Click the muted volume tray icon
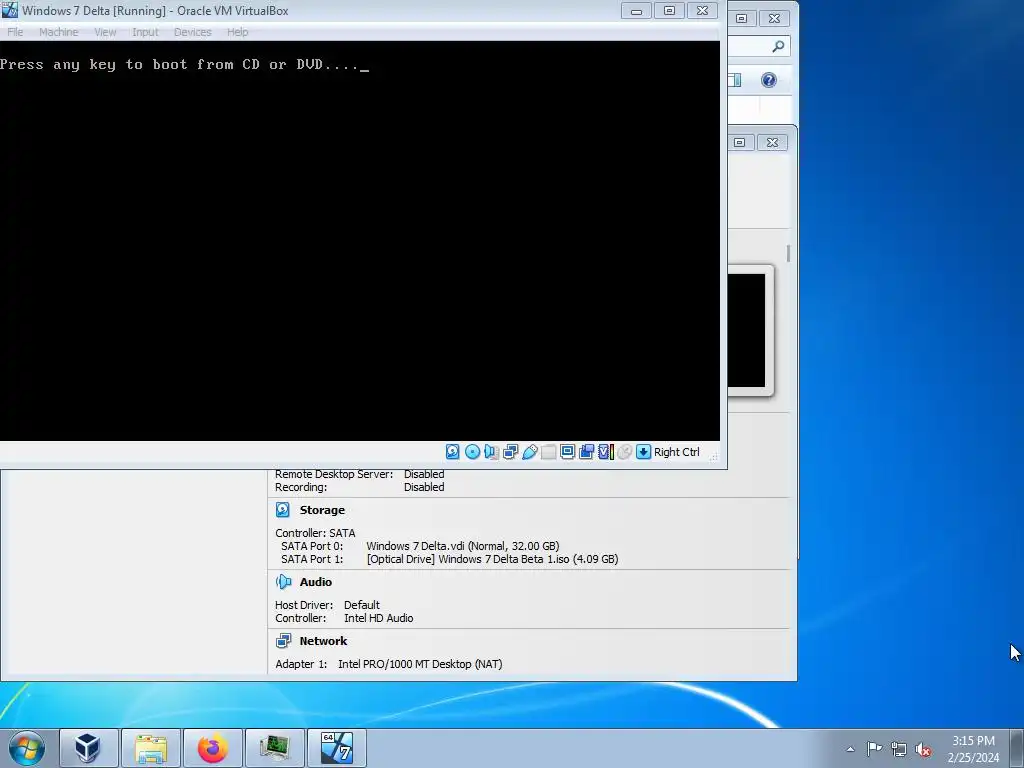Screen dimensions: 1024x768 point(923,749)
